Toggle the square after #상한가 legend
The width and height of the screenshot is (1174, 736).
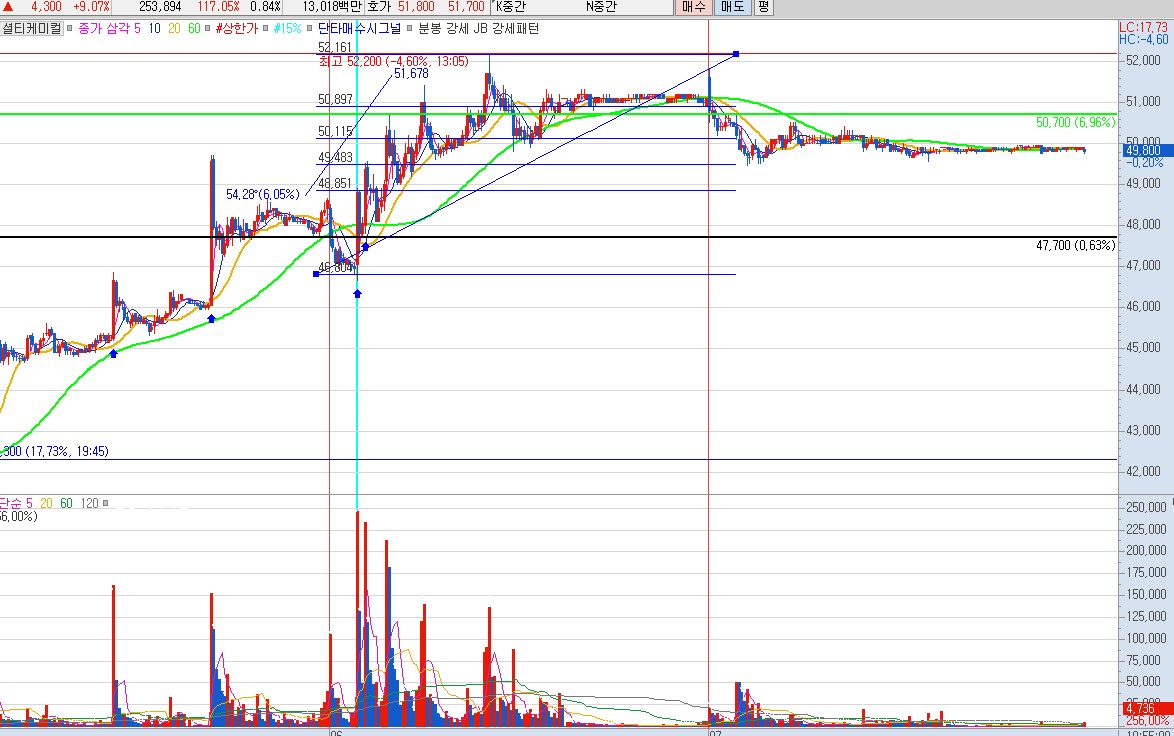265,28
